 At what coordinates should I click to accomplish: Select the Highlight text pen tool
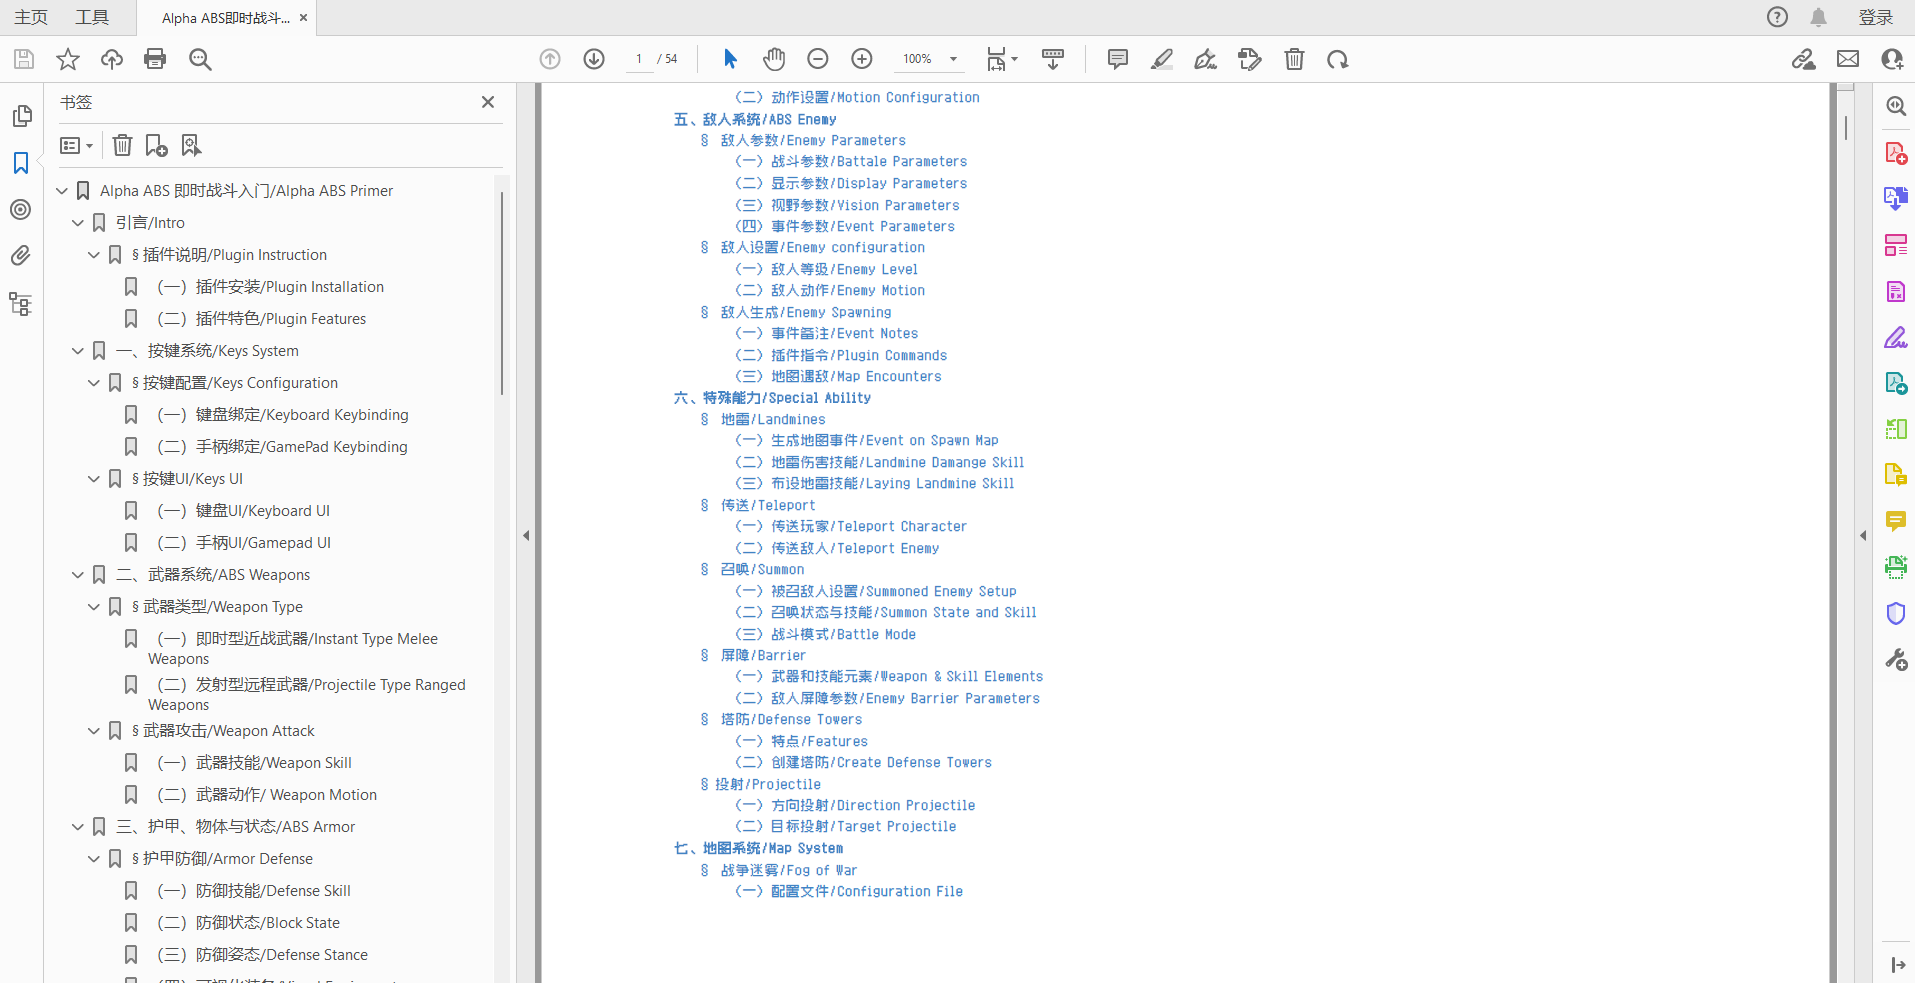(x=1162, y=59)
